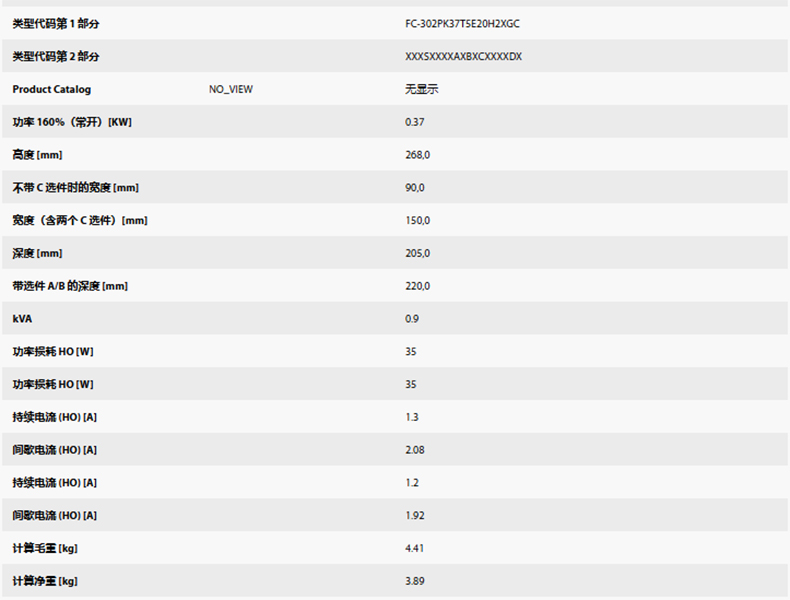Click the XXXSXXXXAXBXCXXXXDX code value
This screenshot has width=790, height=600.
[463, 56]
